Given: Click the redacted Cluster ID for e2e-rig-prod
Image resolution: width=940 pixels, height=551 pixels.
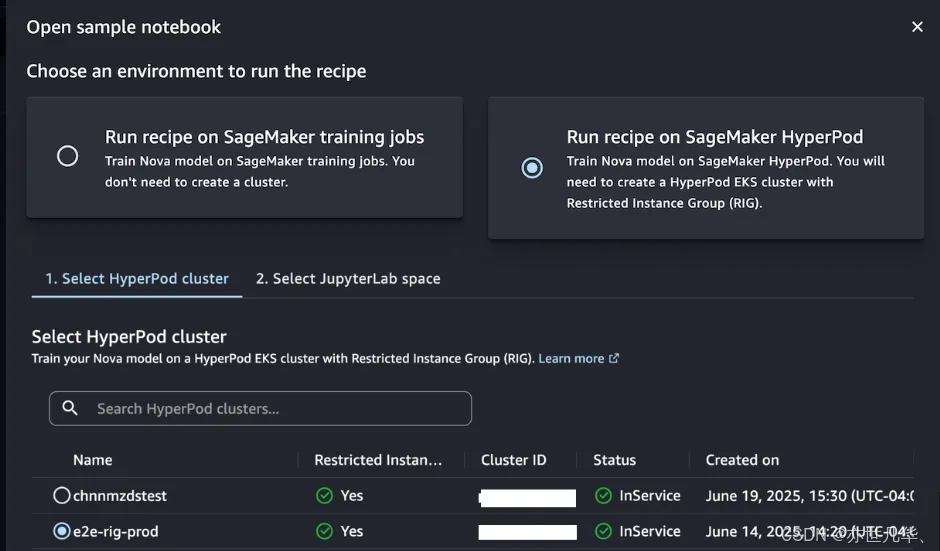Looking at the screenshot, I should click(528, 532).
